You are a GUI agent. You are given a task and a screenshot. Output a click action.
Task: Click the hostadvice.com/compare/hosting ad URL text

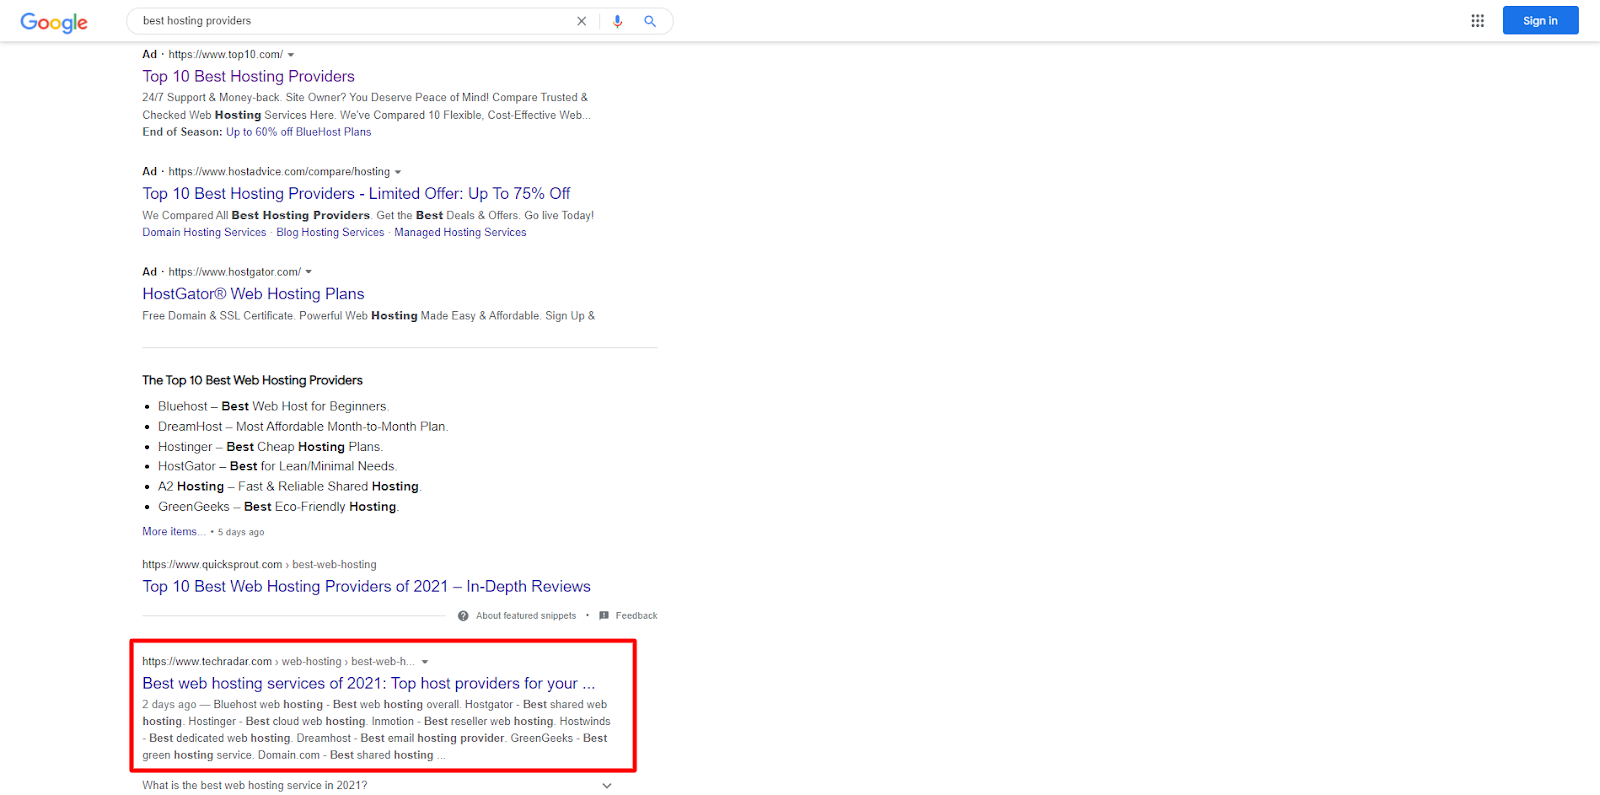pos(279,172)
